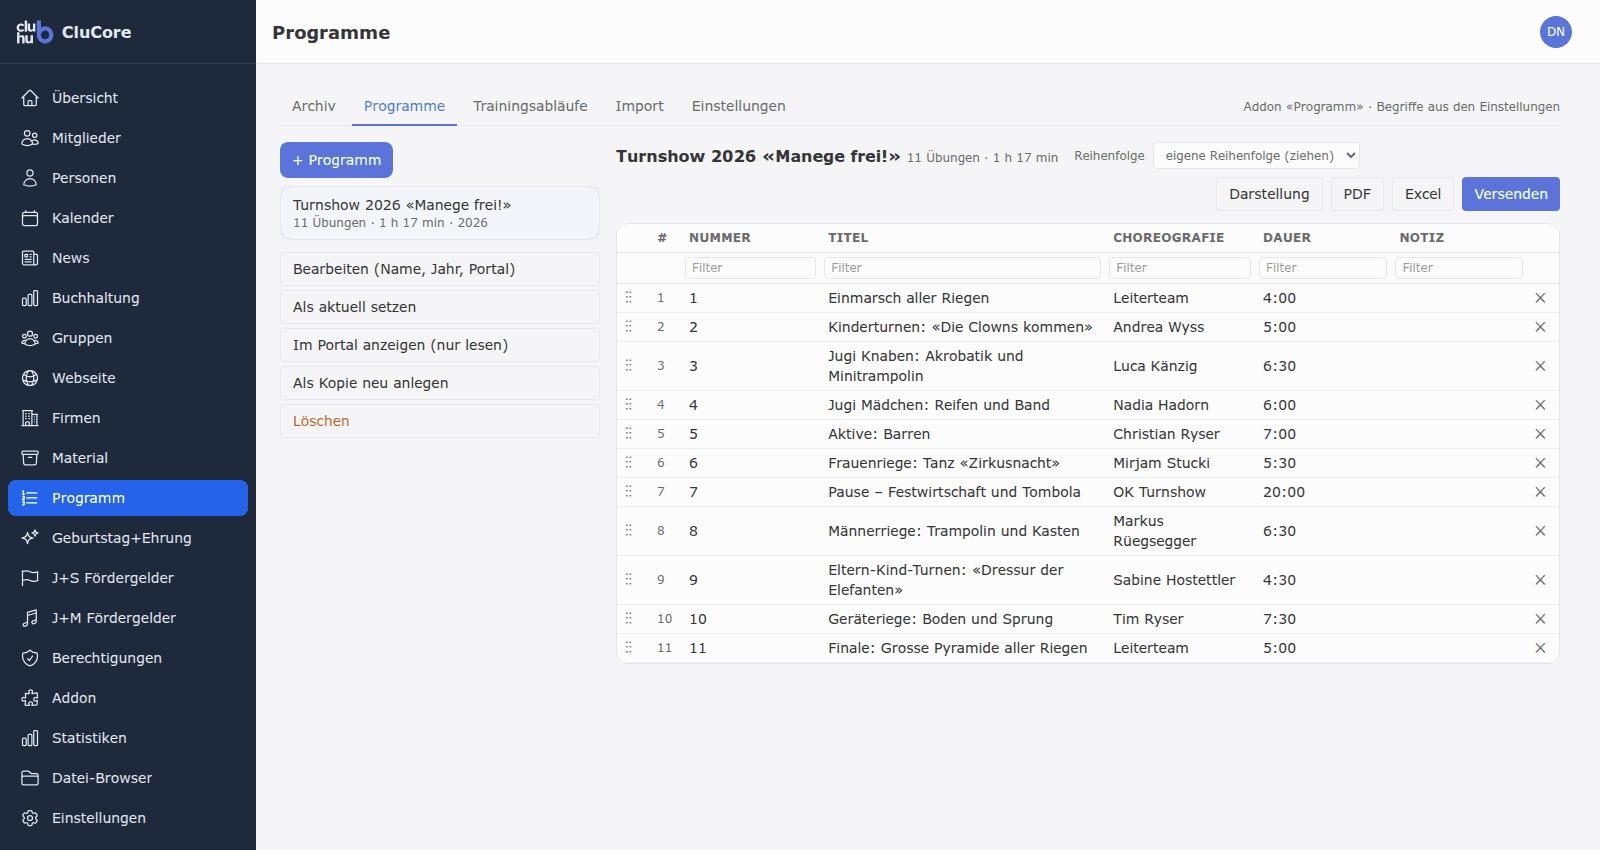Click the J+S Fördergelder flag icon

point(30,578)
